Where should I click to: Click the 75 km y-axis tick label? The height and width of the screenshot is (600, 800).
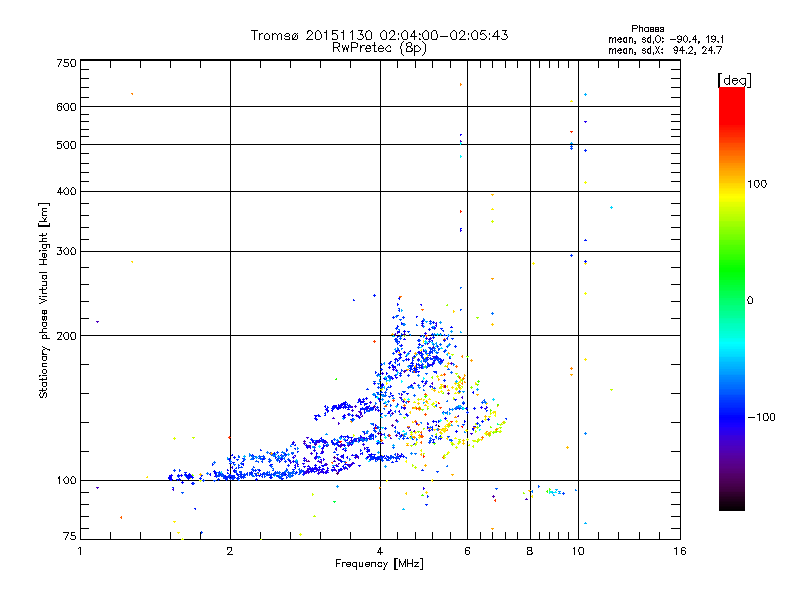pos(70,536)
